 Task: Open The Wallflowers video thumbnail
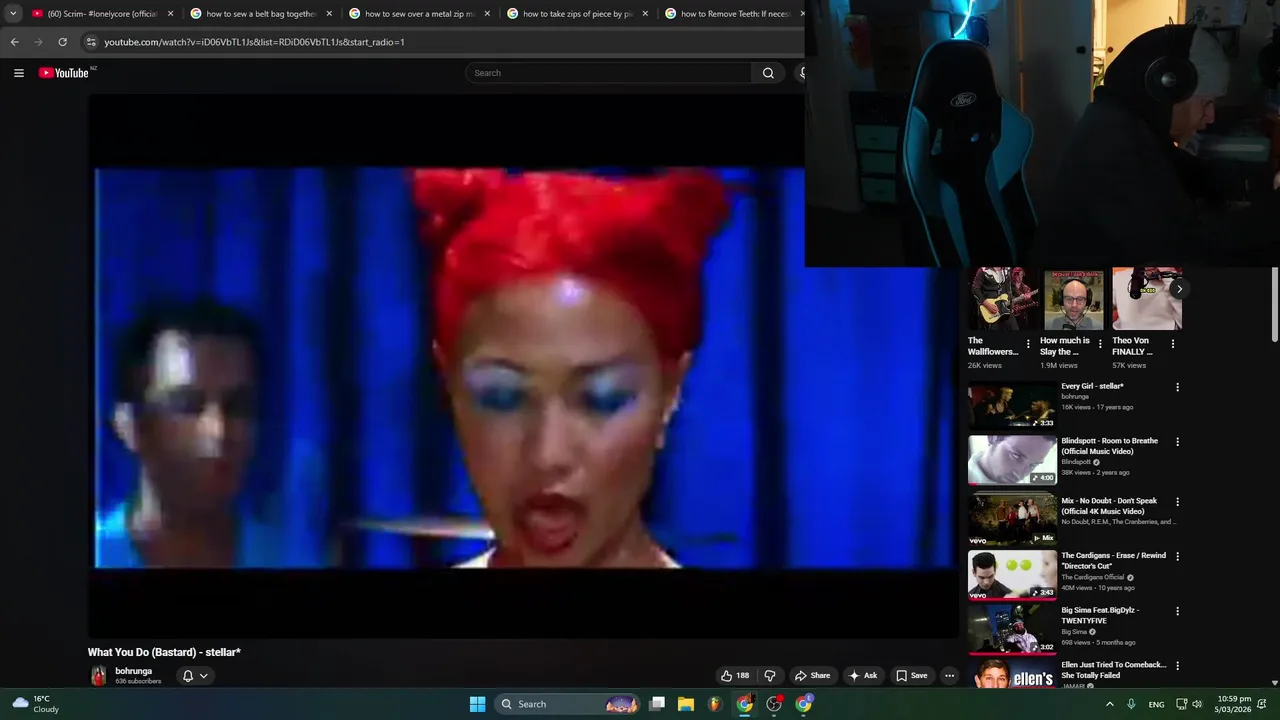(x=1003, y=298)
